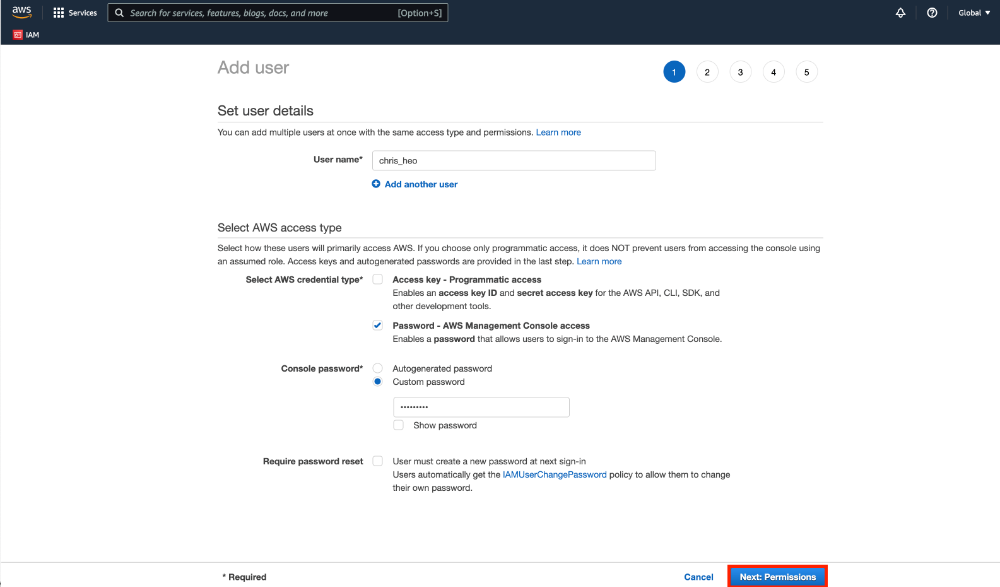The image size is (1000, 587).
Task: Open Learn more under Set user details
Action: tap(558, 132)
